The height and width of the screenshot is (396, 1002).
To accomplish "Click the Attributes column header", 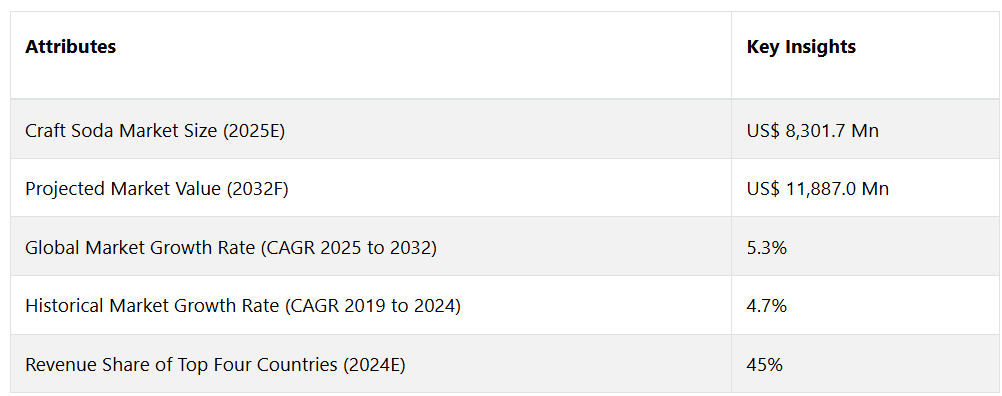I will point(371,55).
